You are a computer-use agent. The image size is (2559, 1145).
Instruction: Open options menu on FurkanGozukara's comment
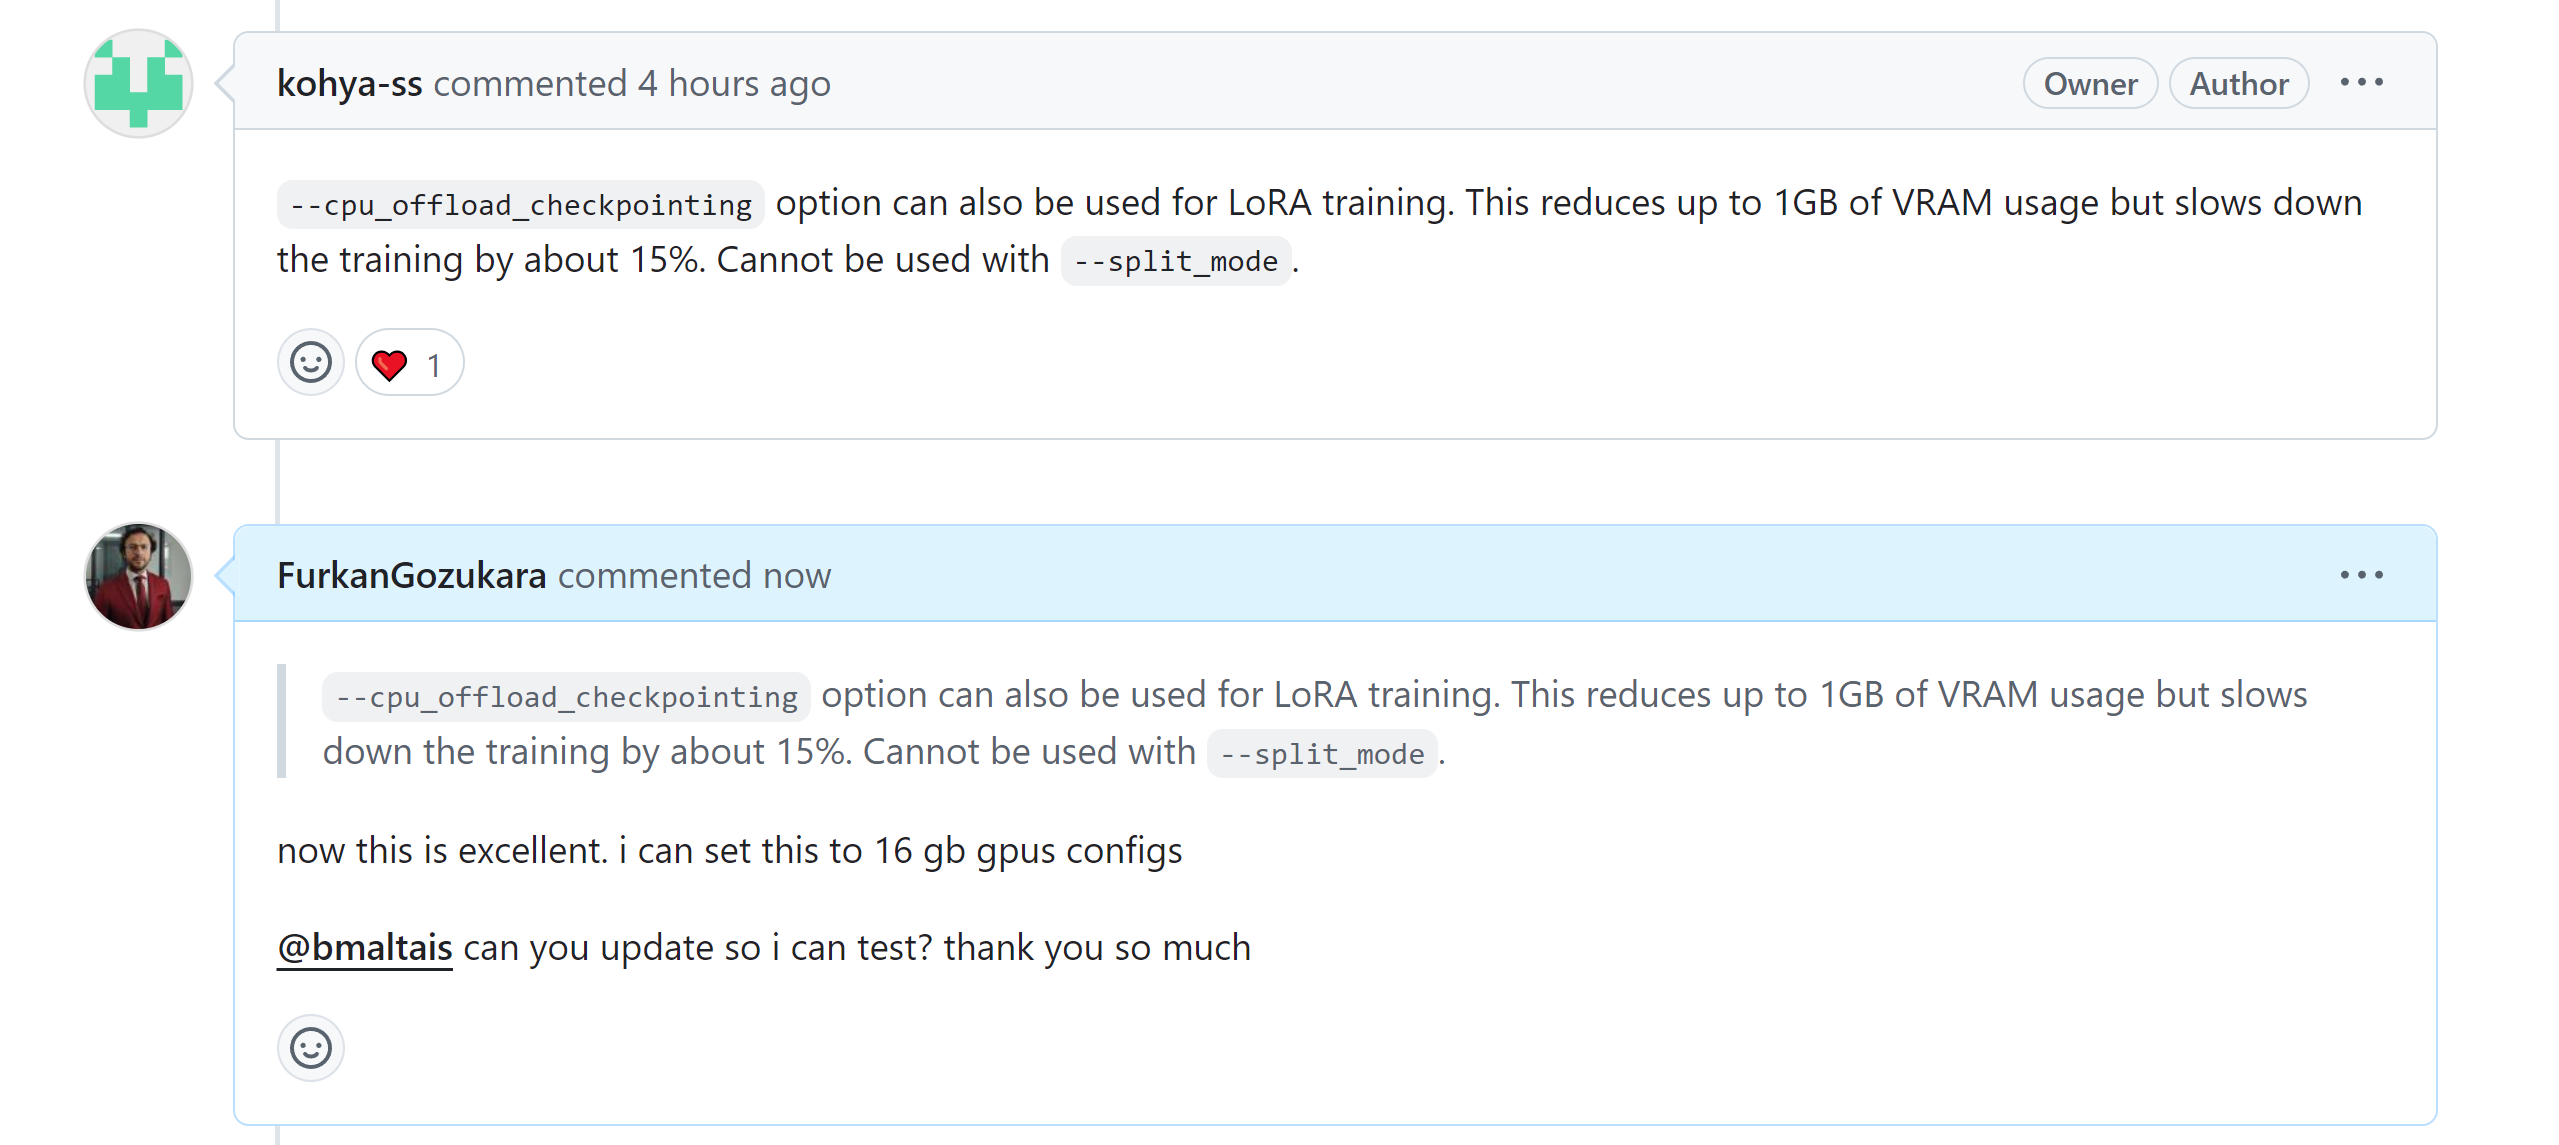[2360, 576]
